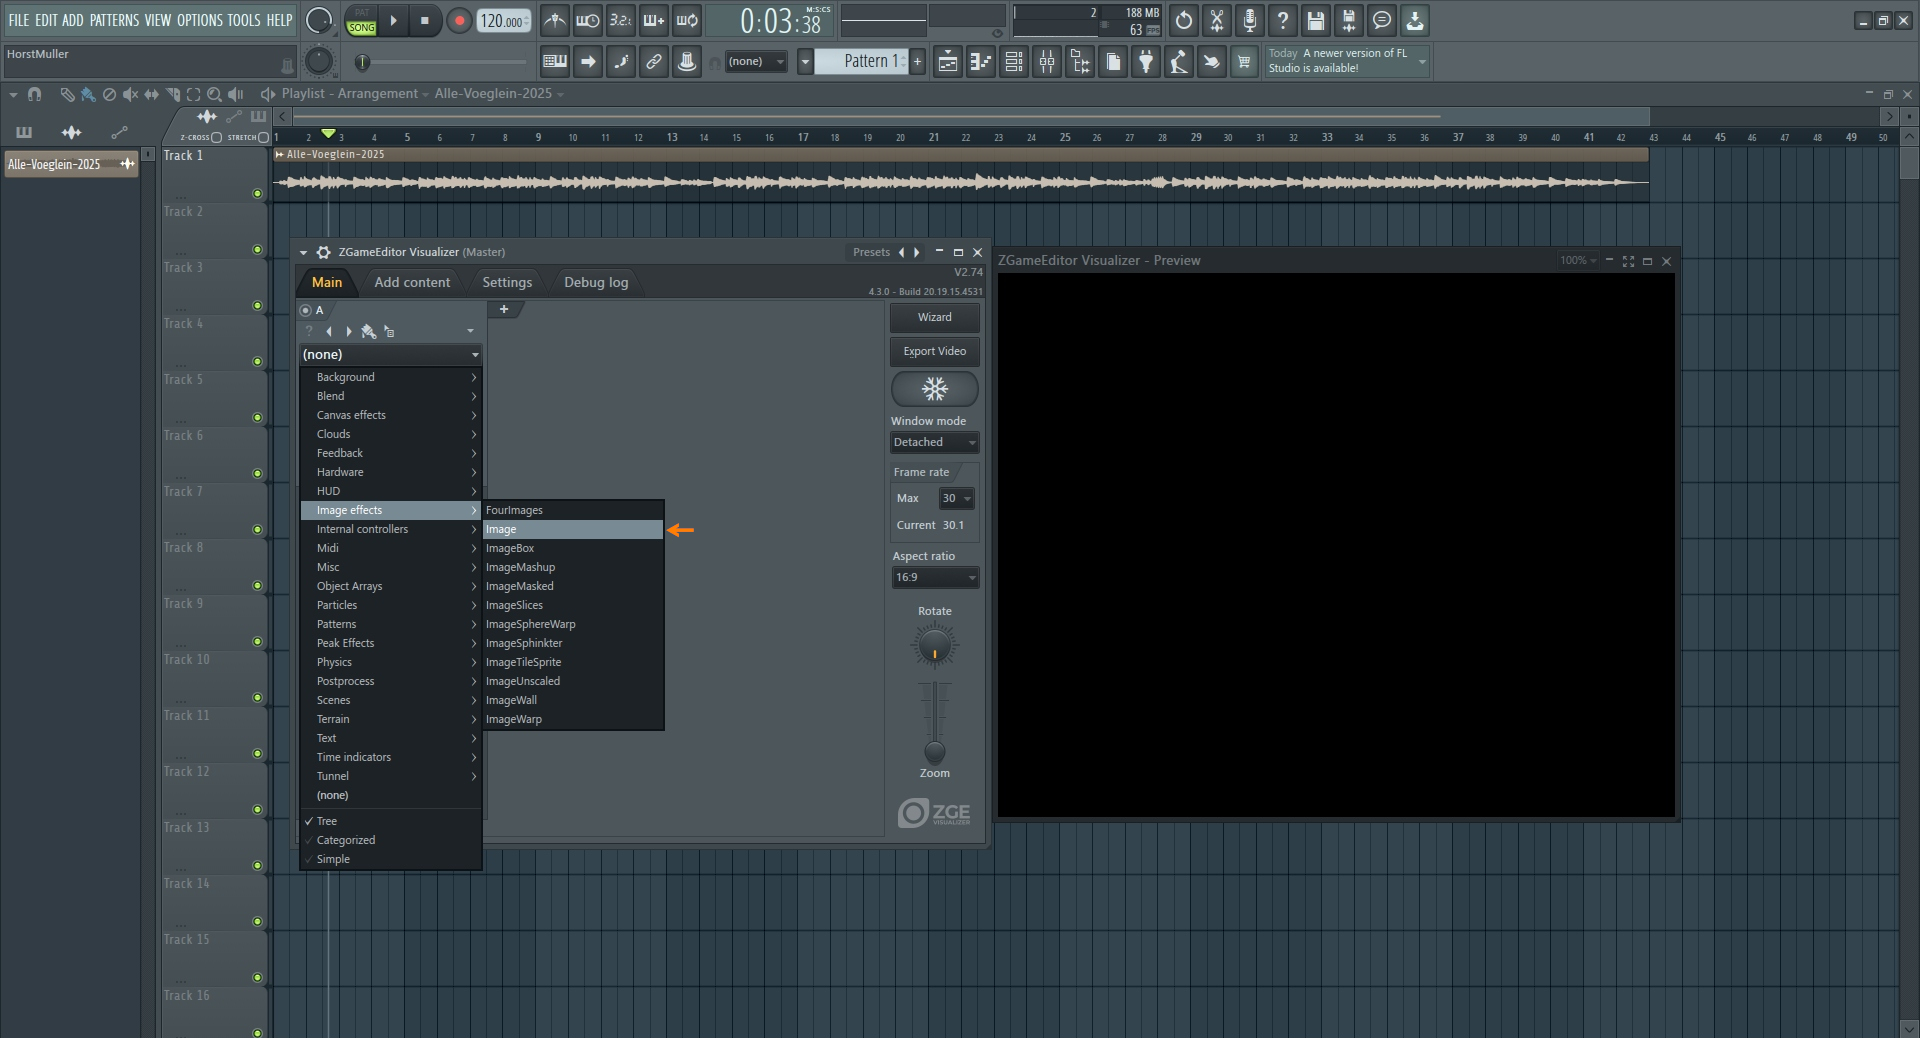Click the snowflake freeze button in ZGameEditor
Viewport: 1920px width, 1038px height.
click(x=935, y=389)
